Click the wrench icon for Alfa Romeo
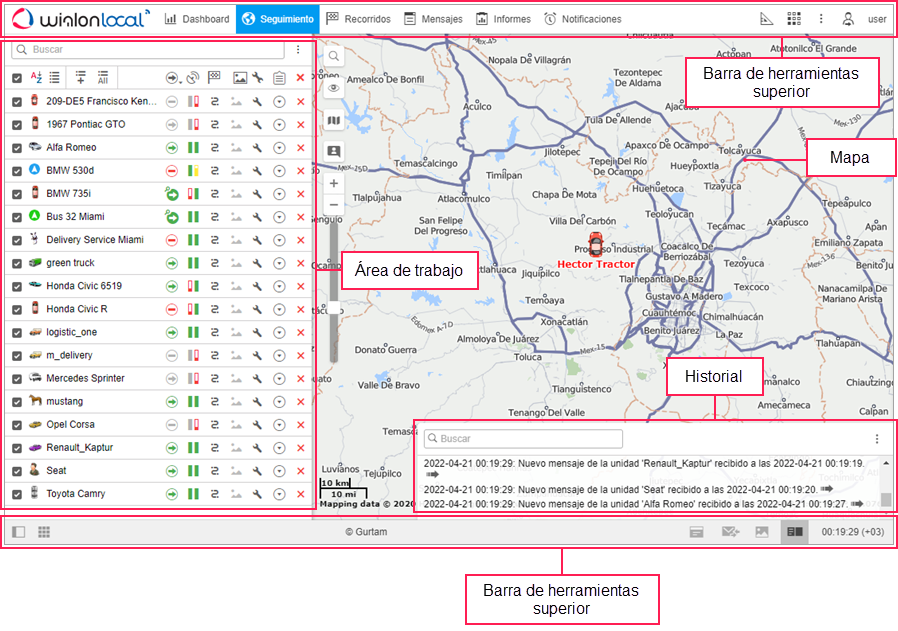Image resolution: width=898 pixels, height=631 pixels. pyautogui.click(x=258, y=147)
